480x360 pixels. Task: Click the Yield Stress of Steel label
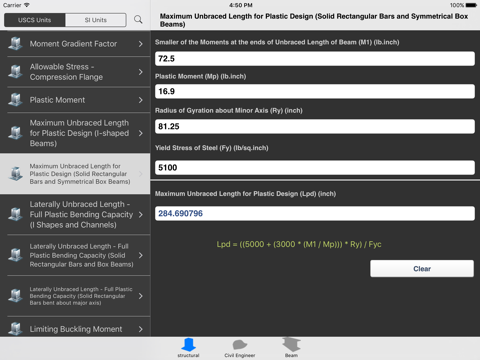(x=212, y=148)
